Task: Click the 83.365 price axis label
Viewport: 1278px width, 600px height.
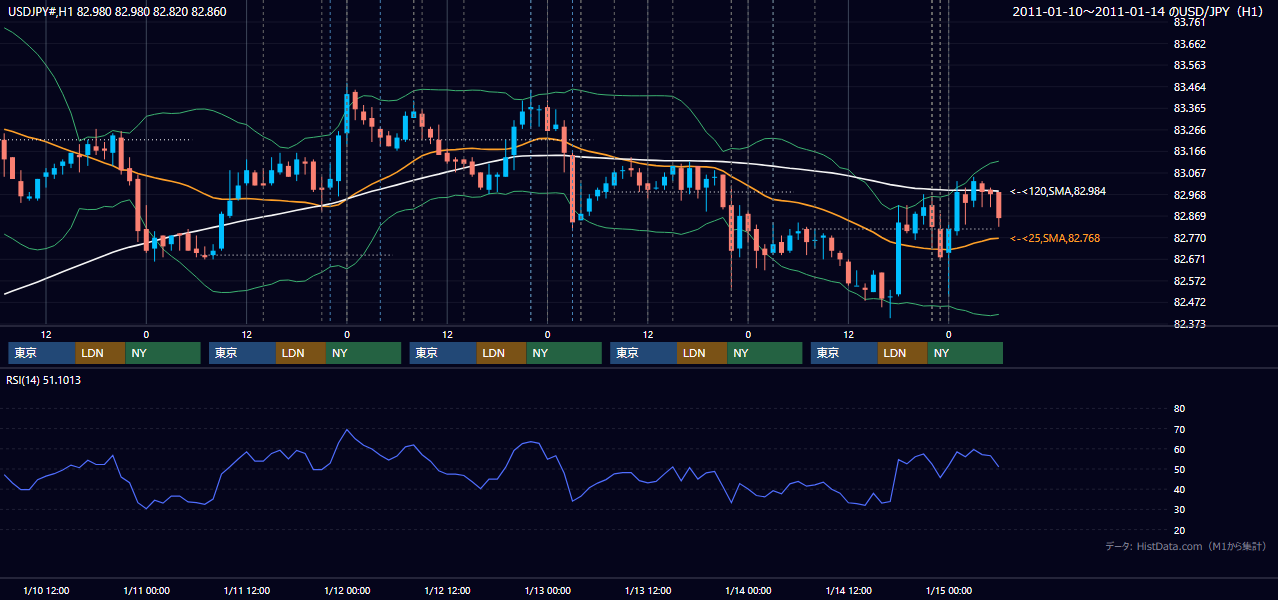Action: click(x=1190, y=108)
